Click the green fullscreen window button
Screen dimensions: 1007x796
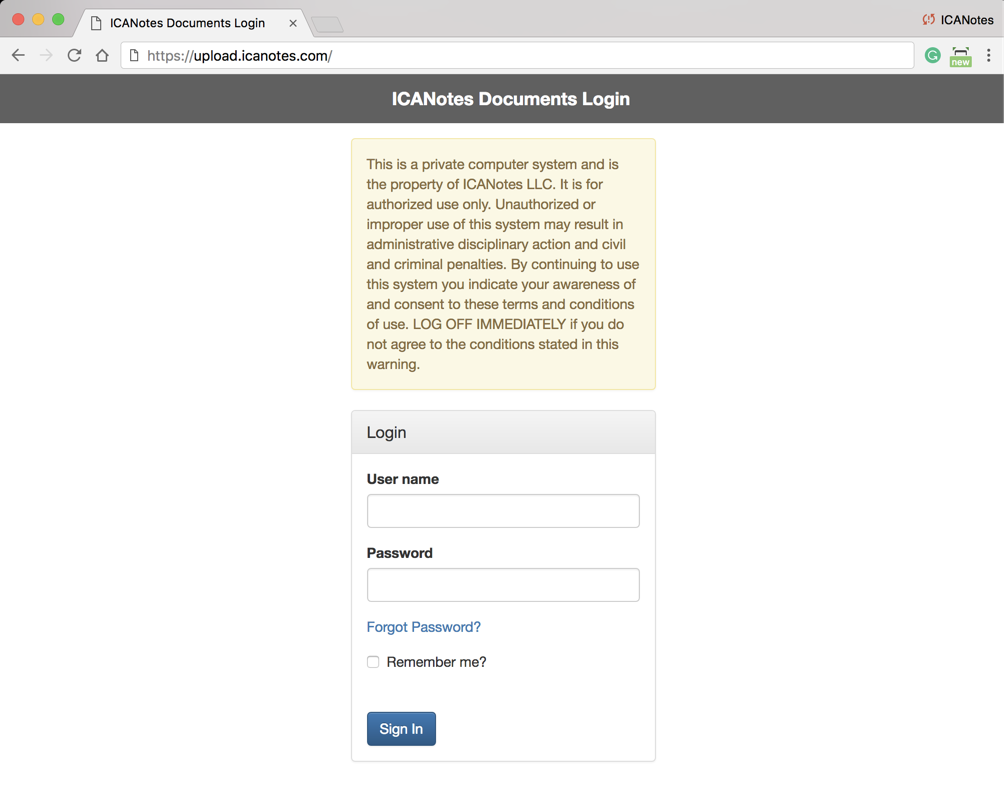pos(58,19)
